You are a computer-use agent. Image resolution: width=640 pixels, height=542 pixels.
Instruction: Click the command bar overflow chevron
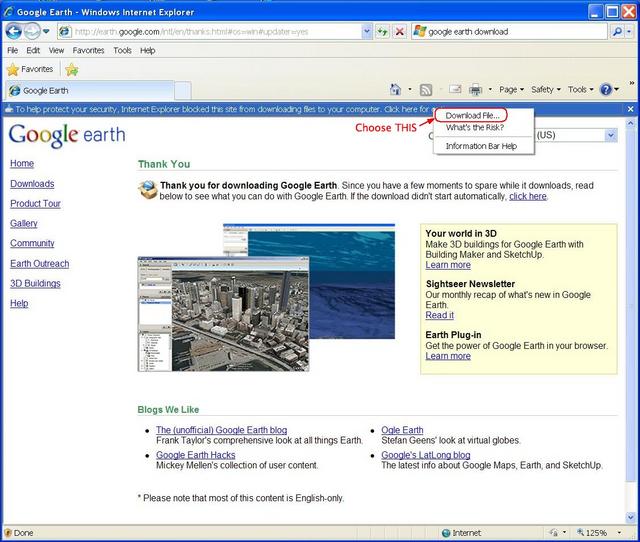(x=631, y=83)
